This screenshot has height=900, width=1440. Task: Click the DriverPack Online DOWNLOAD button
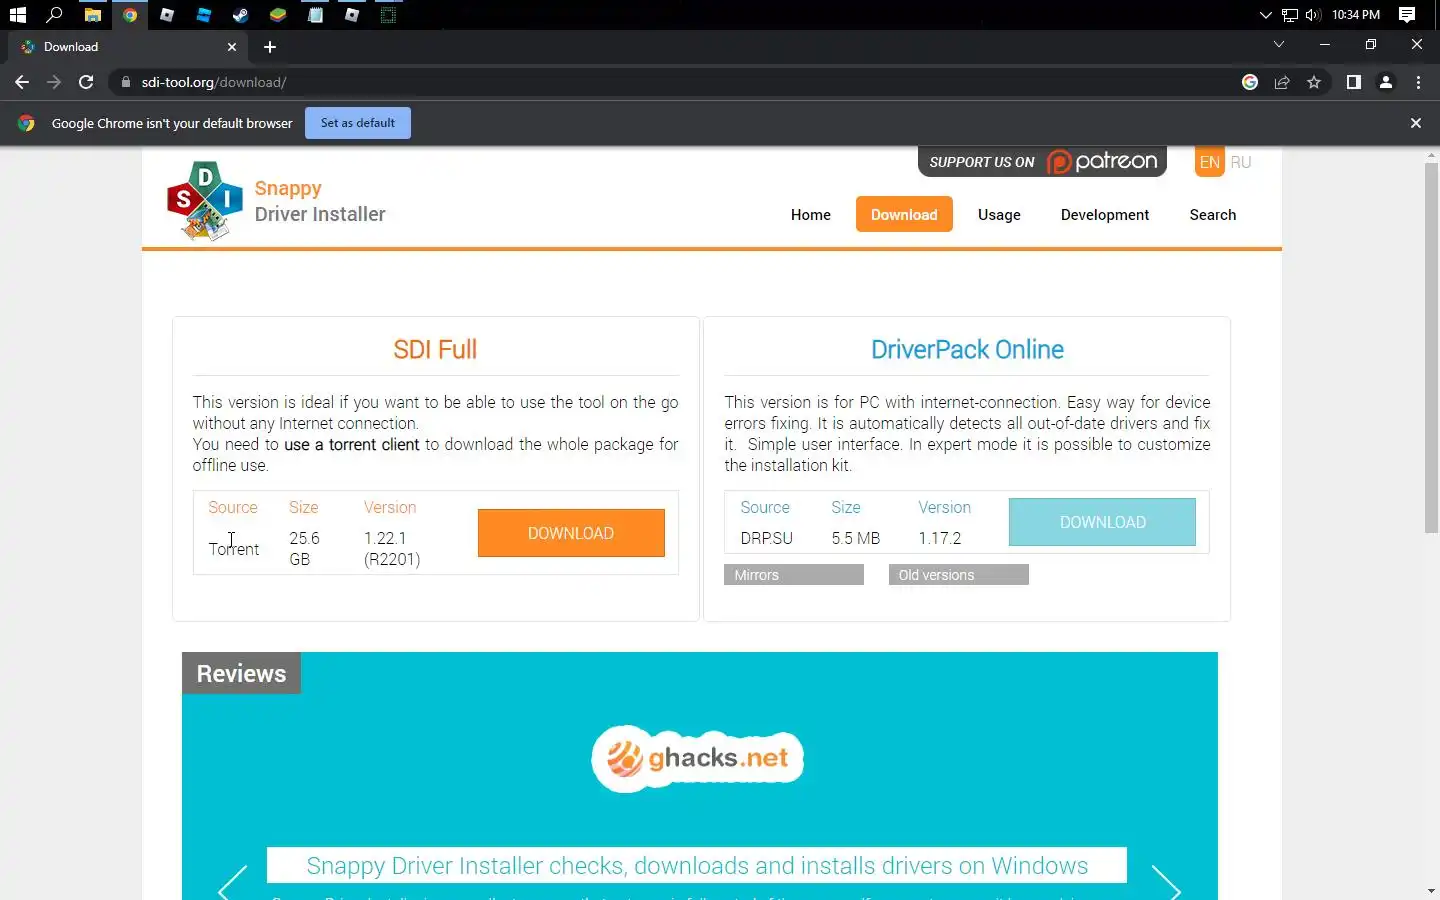pos(1102,522)
